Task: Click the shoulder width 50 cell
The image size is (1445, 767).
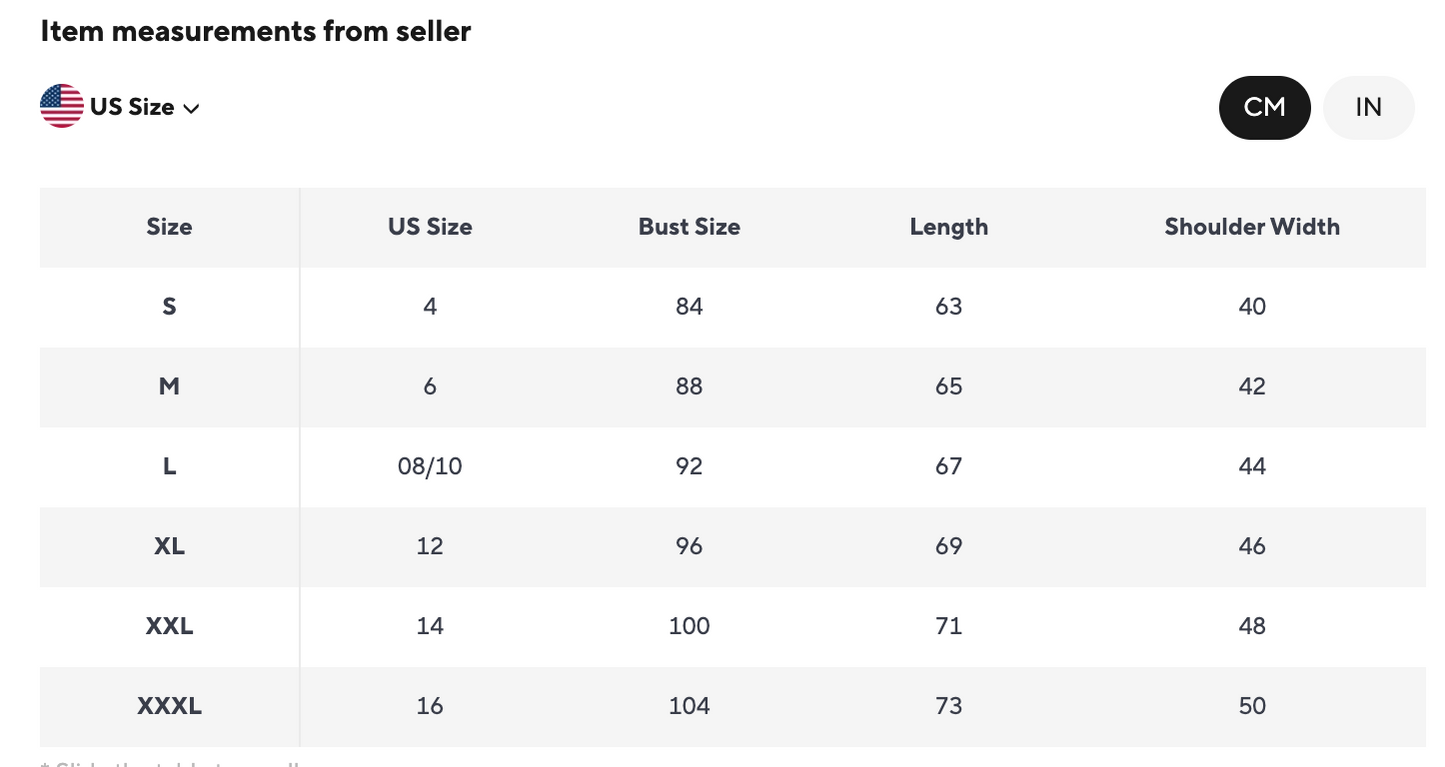Action: 1251,706
